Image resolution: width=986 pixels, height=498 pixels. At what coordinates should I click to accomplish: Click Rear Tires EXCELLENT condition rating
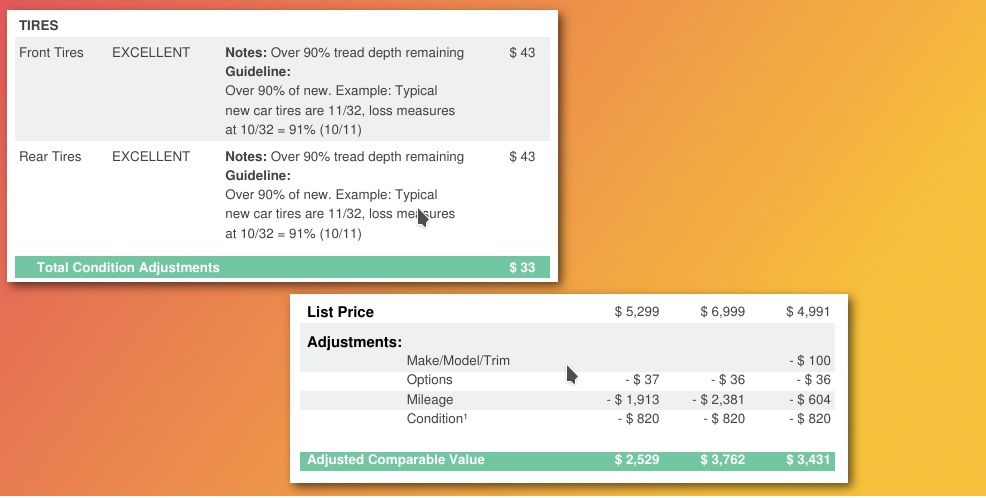pos(151,157)
